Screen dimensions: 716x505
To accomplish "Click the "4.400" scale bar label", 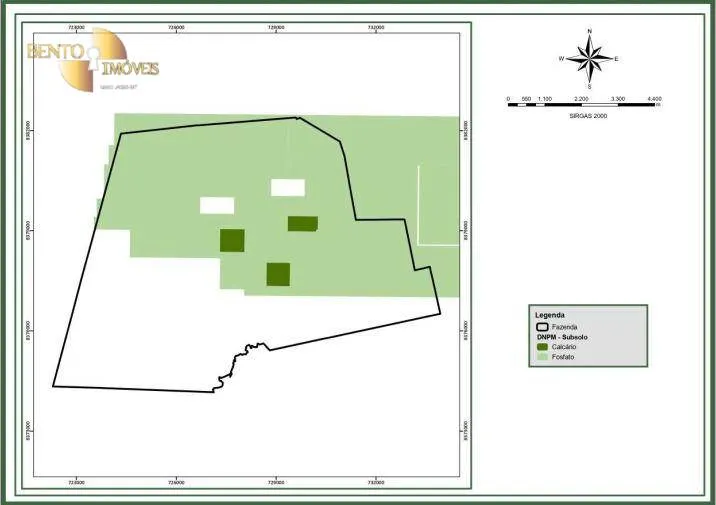I will click(654, 99).
